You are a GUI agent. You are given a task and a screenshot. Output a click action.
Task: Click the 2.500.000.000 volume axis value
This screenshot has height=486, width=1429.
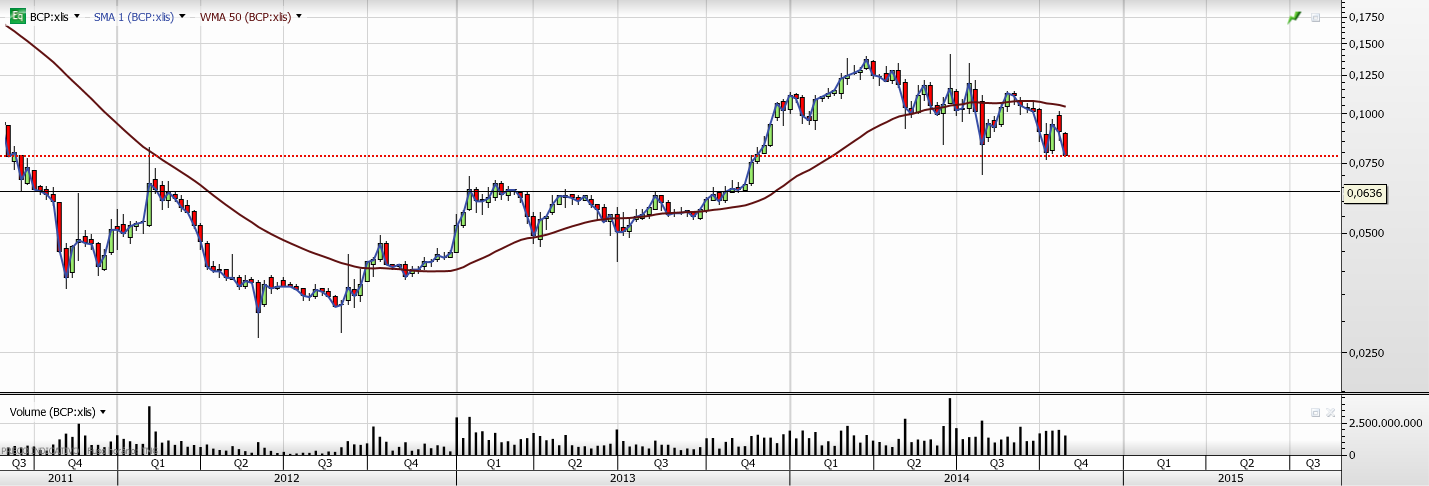[x=1385, y=423]
